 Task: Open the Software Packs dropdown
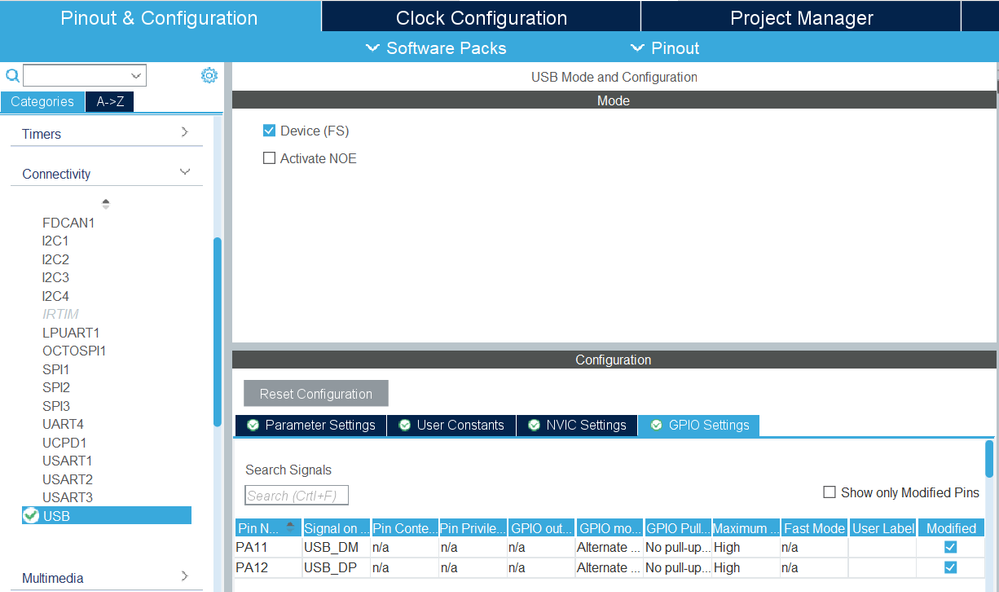pyautogui.click(x=436, y=48)
